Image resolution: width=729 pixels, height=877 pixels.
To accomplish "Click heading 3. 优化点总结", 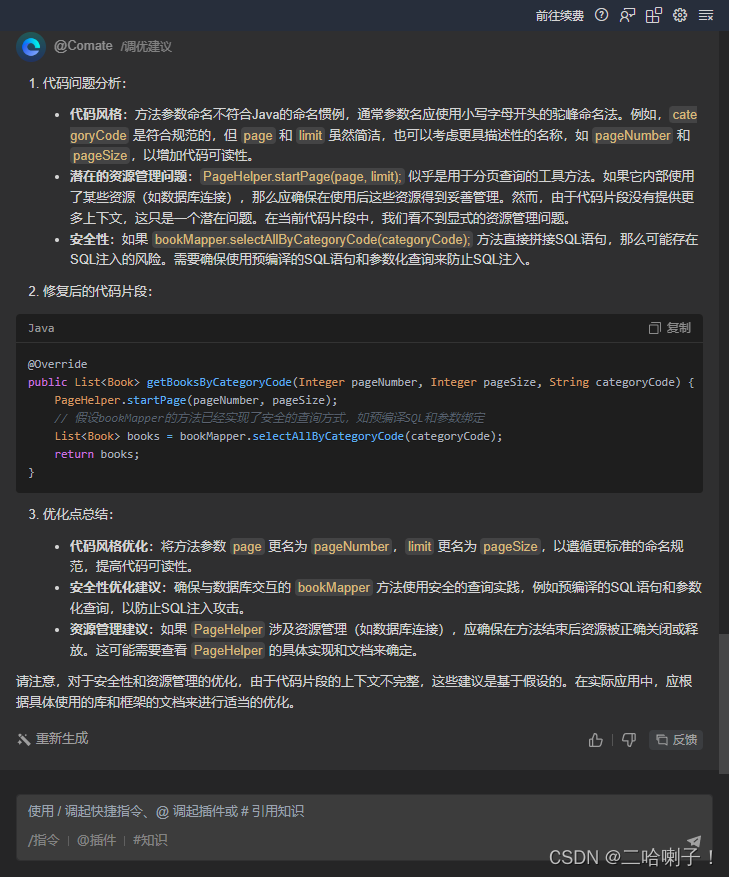I will 71,514.
